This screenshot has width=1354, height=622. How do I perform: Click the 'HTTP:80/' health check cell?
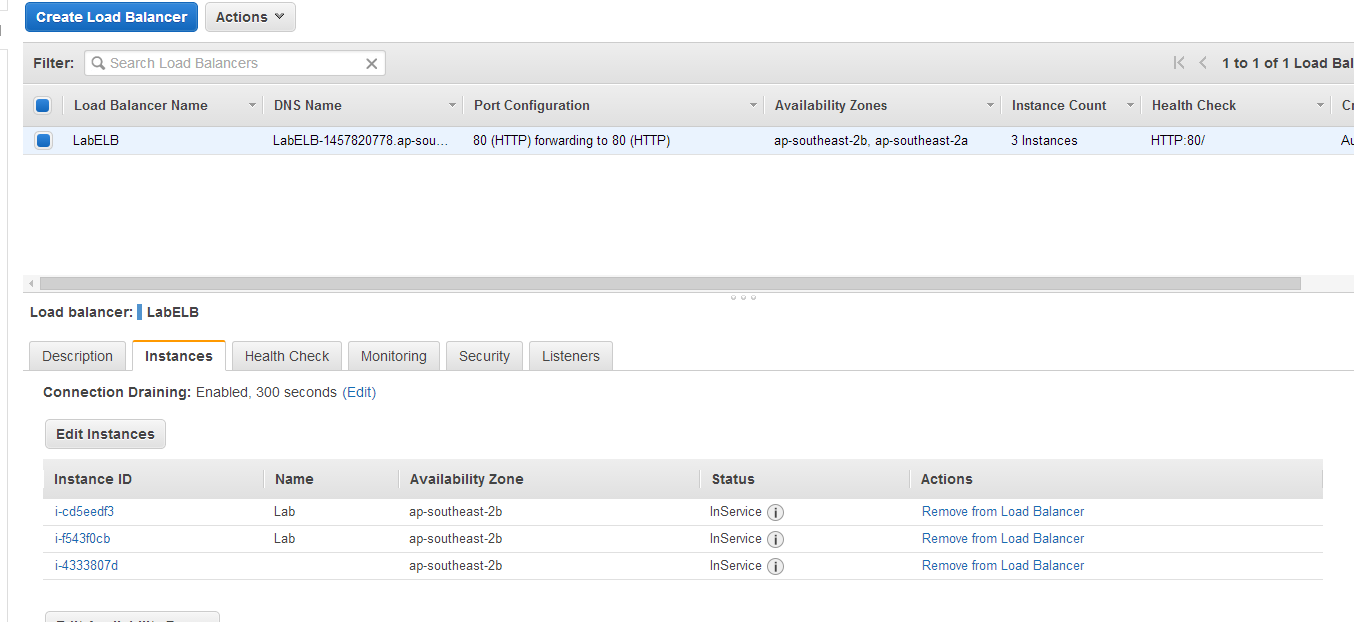coord(1178,140)
